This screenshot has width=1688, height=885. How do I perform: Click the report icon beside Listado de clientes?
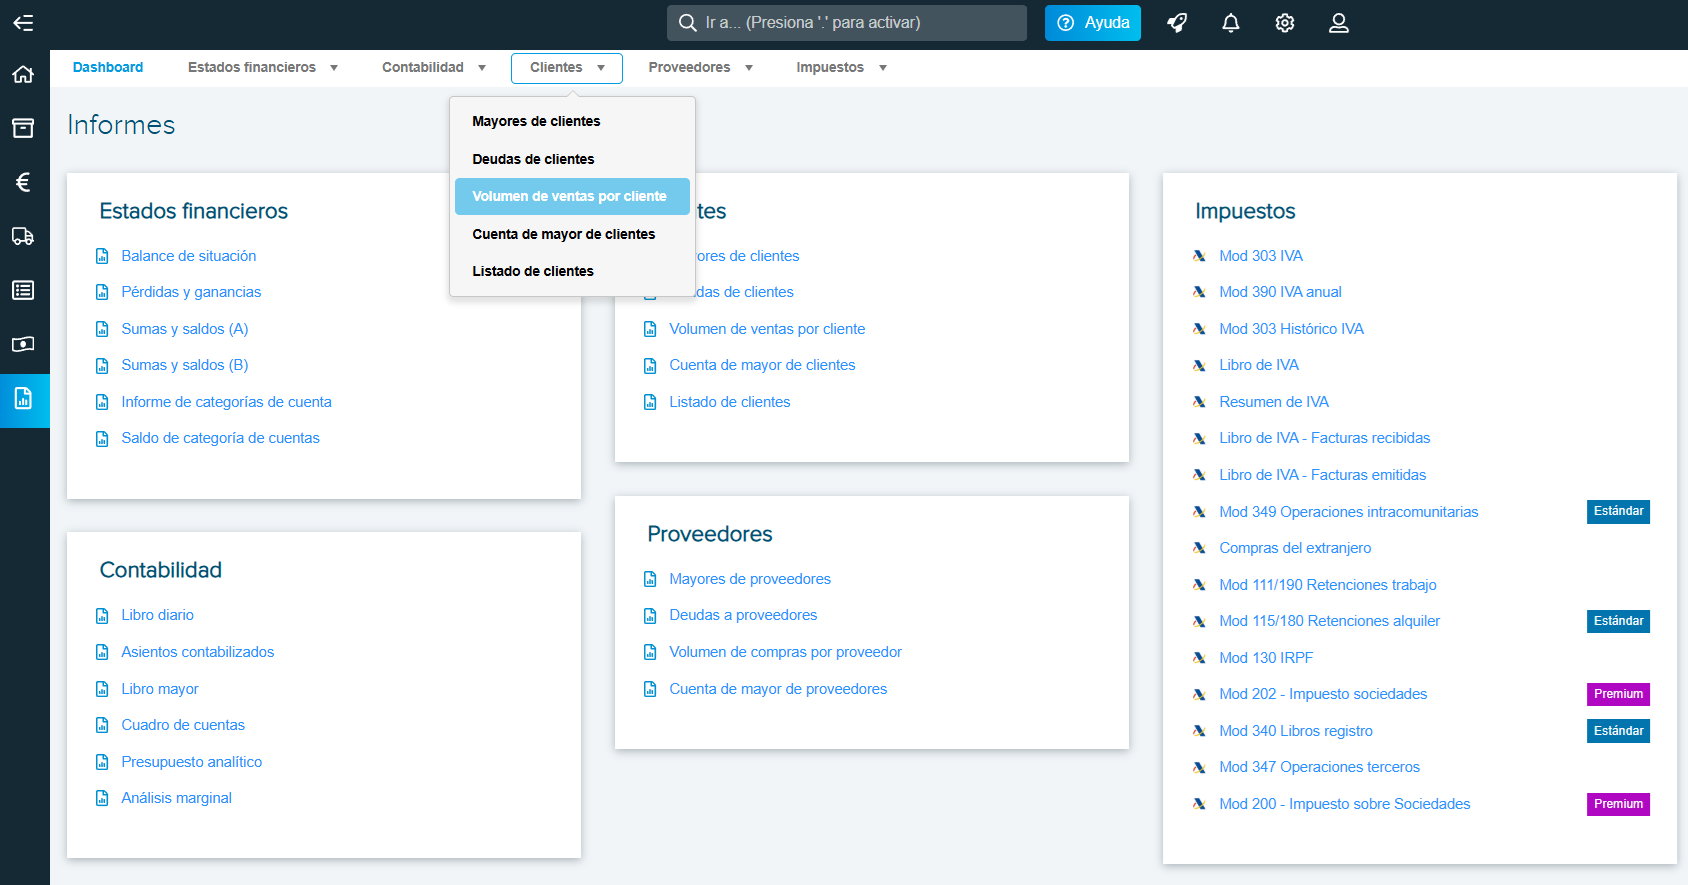[x=650, y=402]
